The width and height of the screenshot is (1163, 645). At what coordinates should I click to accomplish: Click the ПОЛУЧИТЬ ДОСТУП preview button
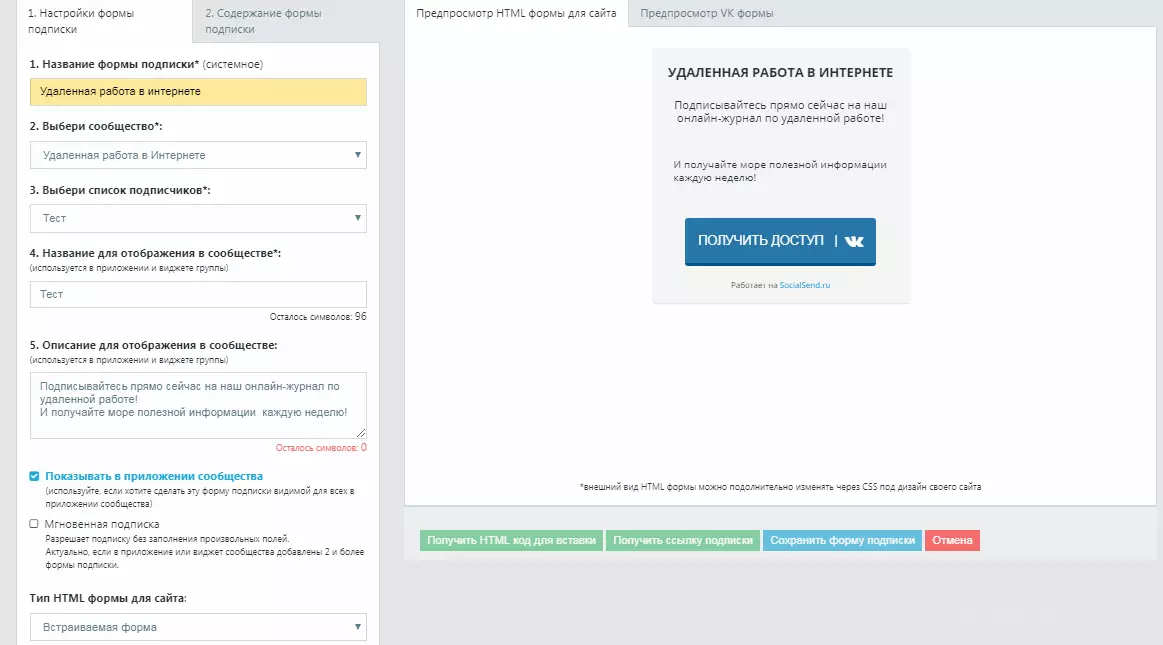(x=780, y=241)
